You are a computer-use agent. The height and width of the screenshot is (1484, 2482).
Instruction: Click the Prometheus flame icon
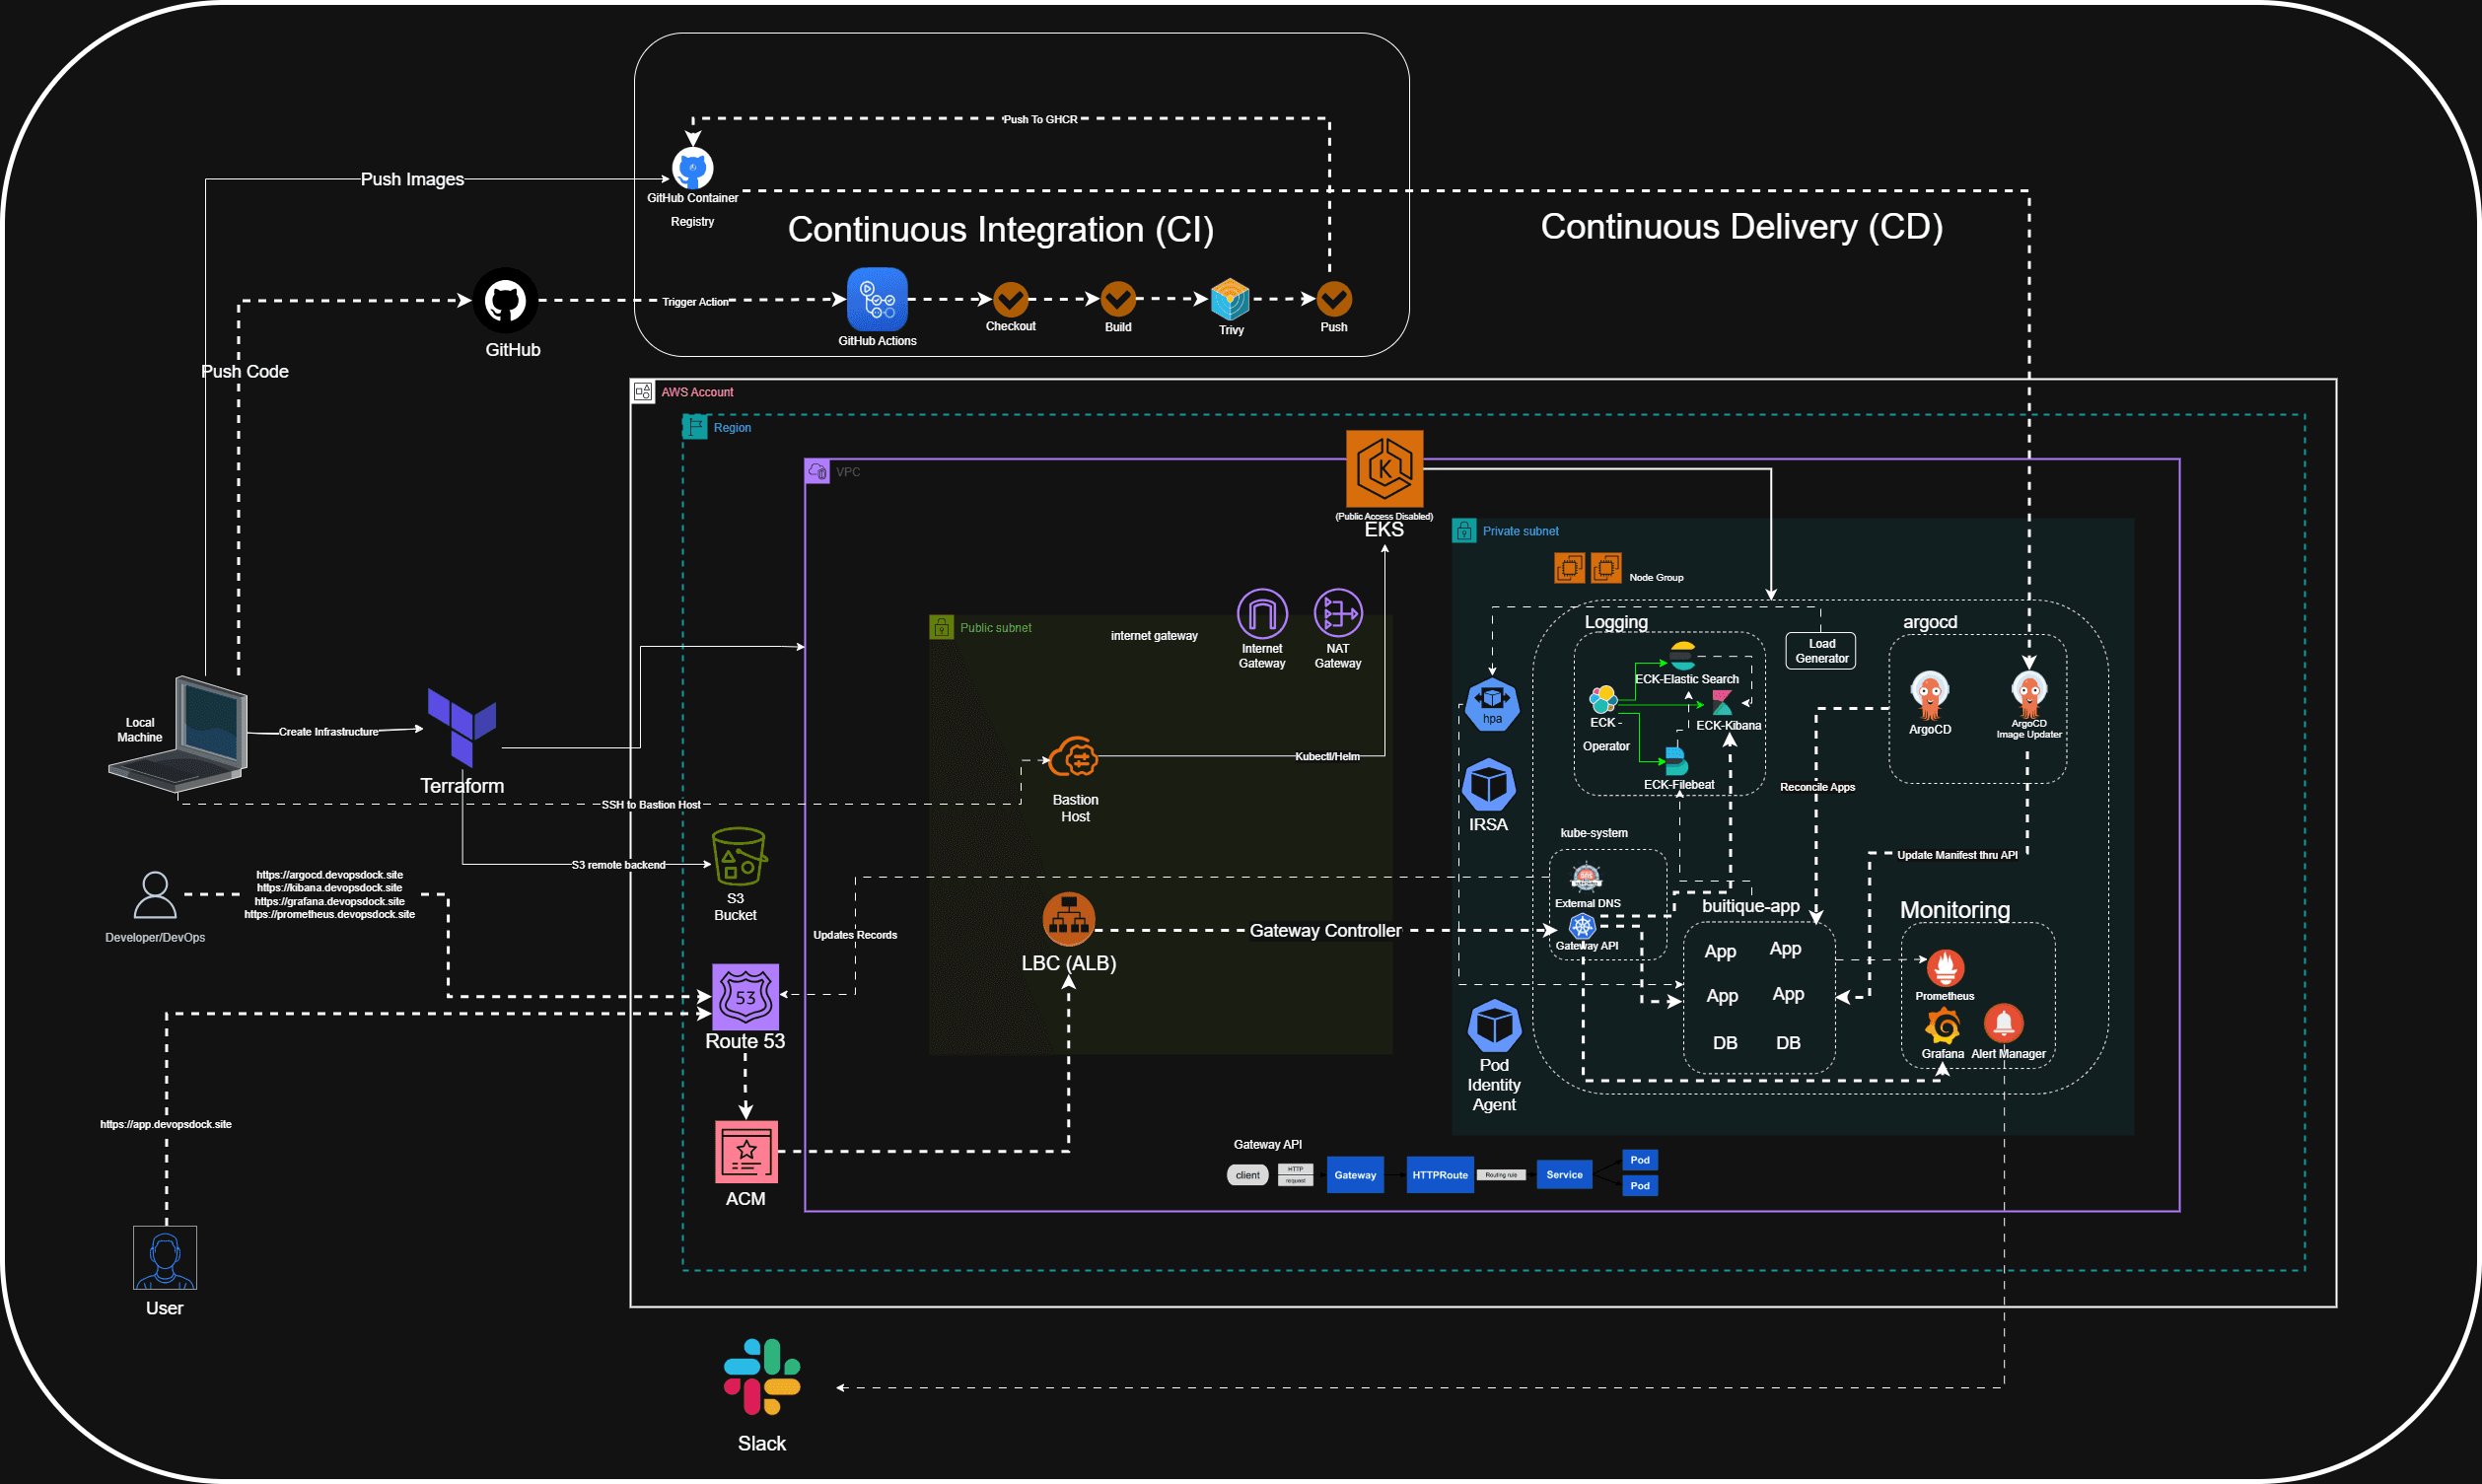(1945, 968)
